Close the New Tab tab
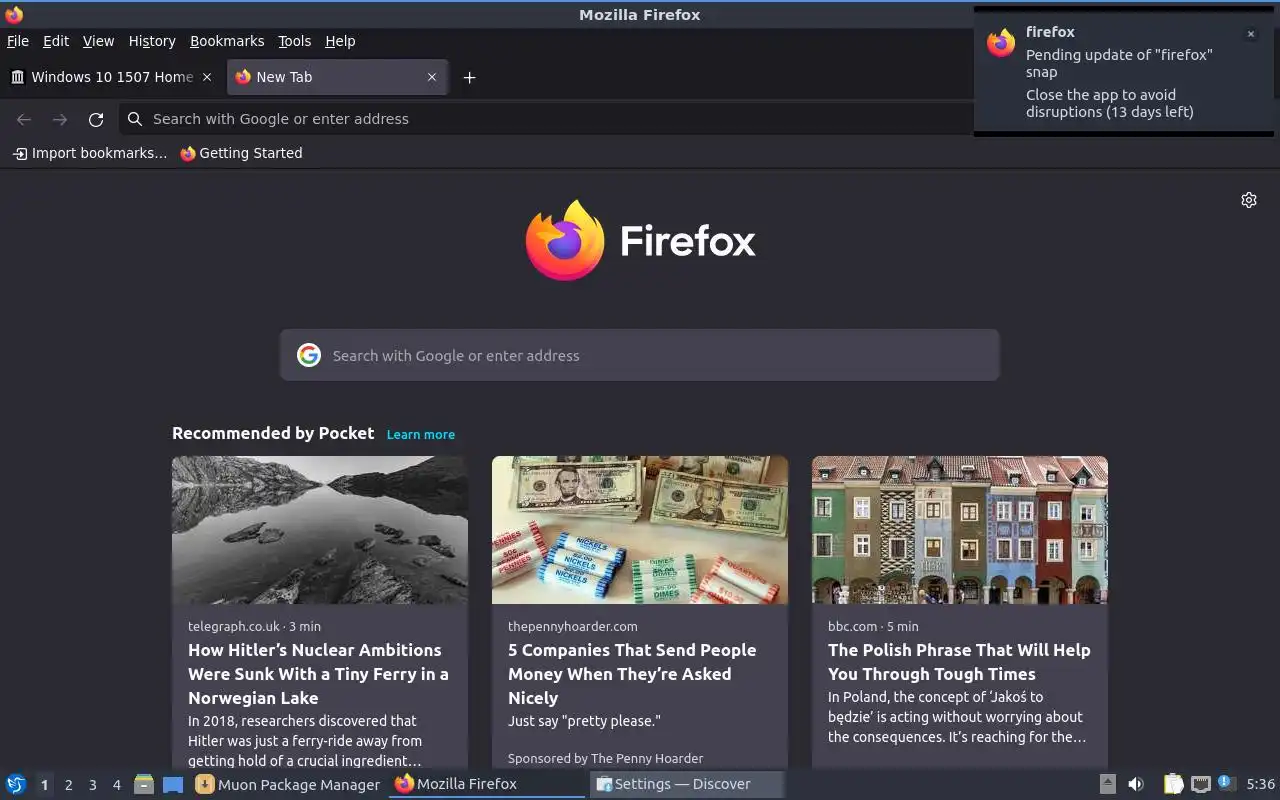Image resolution: width=1280 pixels, height=800 pixels. point(432,77)
